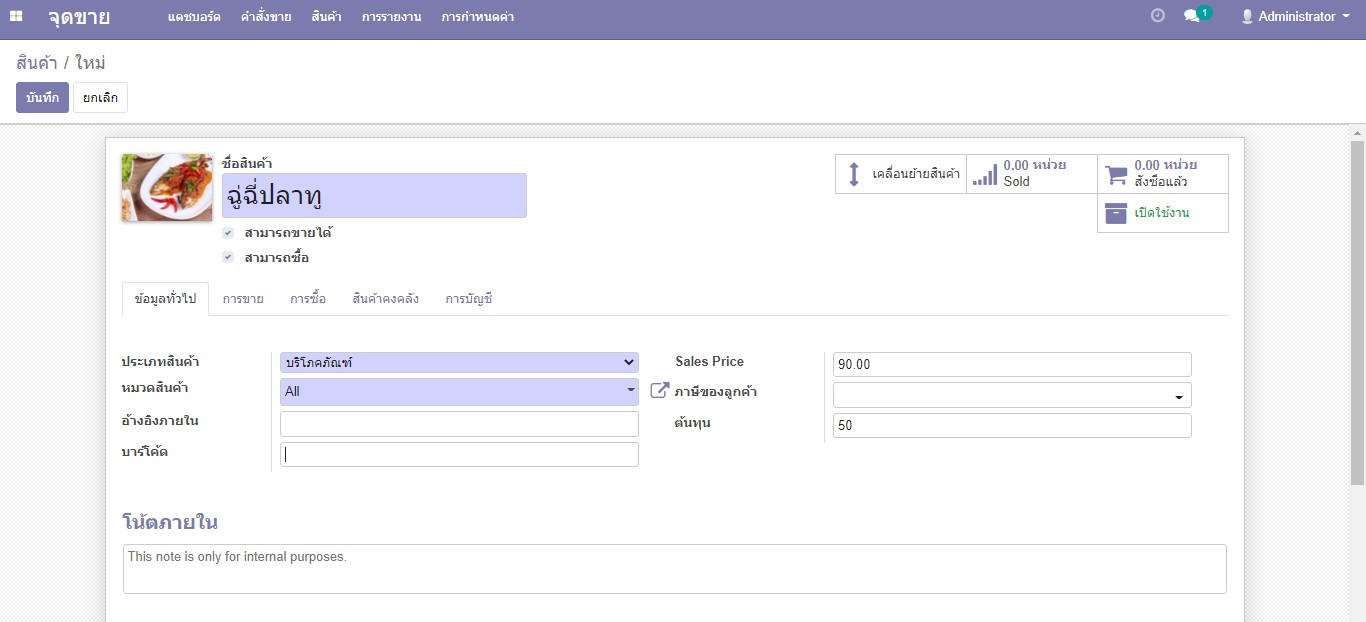Image resolution: width=1366 pixels, height=622 pixels.
Task: Click the Sold bar chart icon
Action: [985, 174]
